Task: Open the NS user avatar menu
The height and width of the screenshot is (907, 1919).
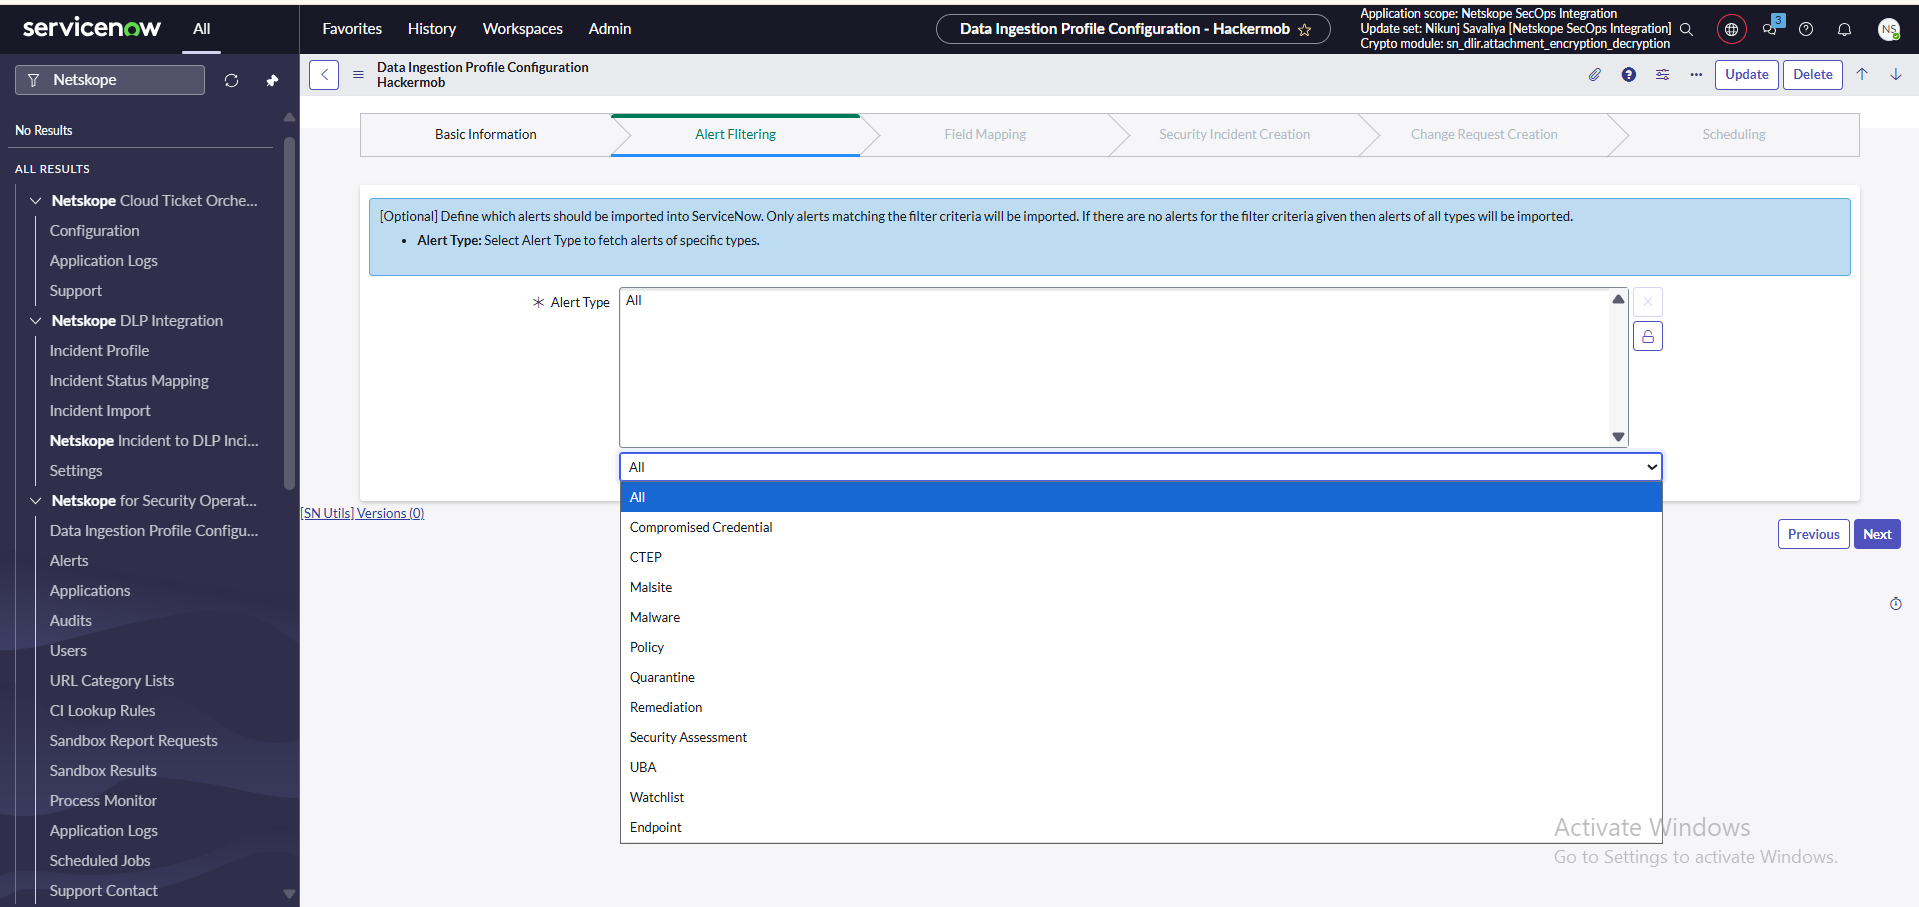Action: pyautogui.click(x=1888, y=29)
